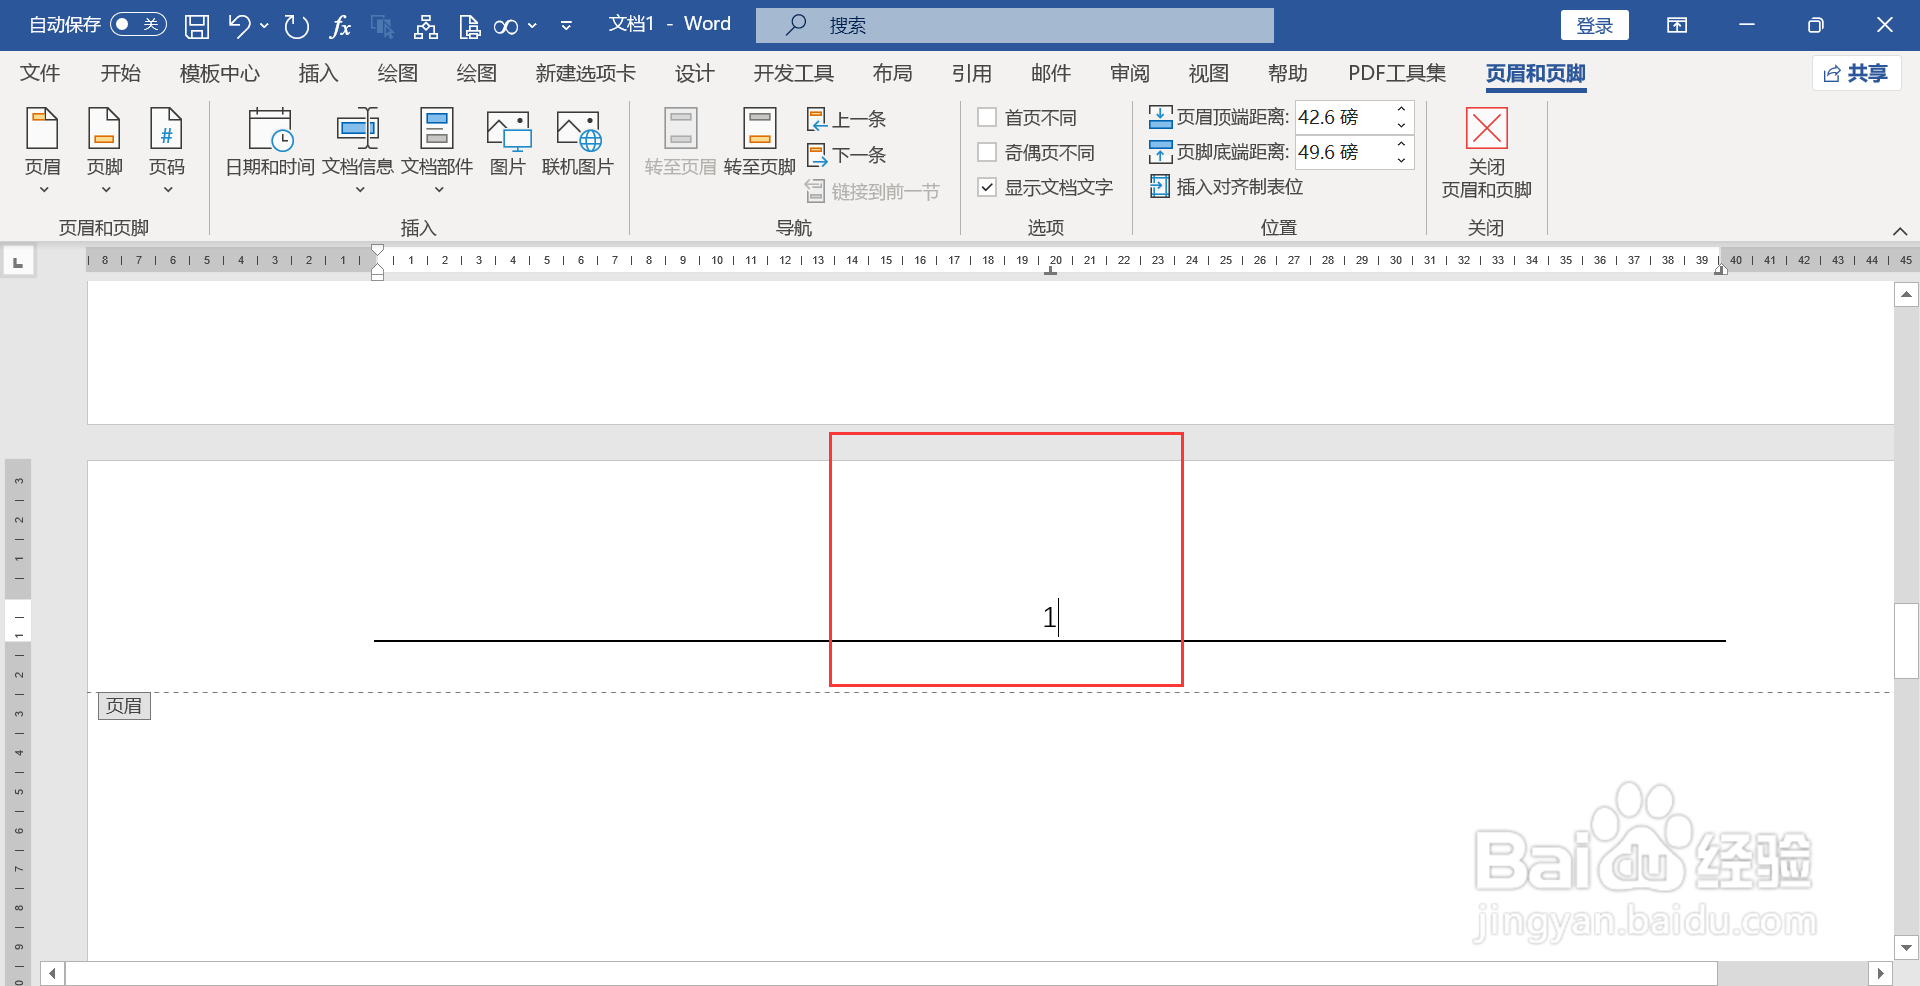The width and height of the screenshot is (1920, 986).
Task: Open the Developer (开发工具) tab
Action: pos(793,73)
